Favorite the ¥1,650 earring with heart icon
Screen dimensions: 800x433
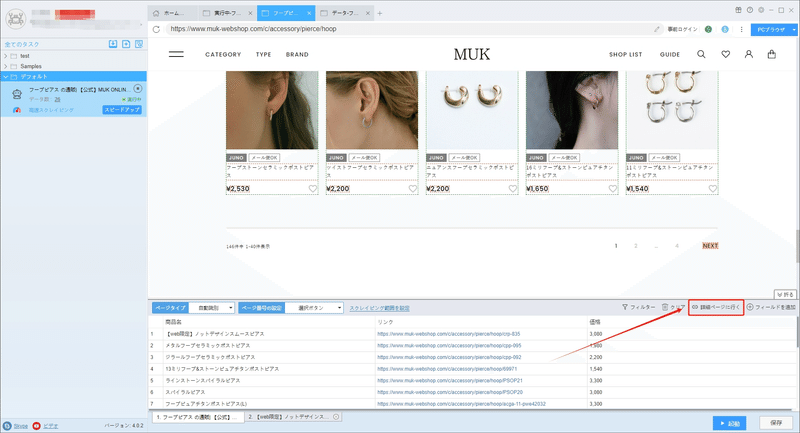pyautogui.click(x=613, y=189)
